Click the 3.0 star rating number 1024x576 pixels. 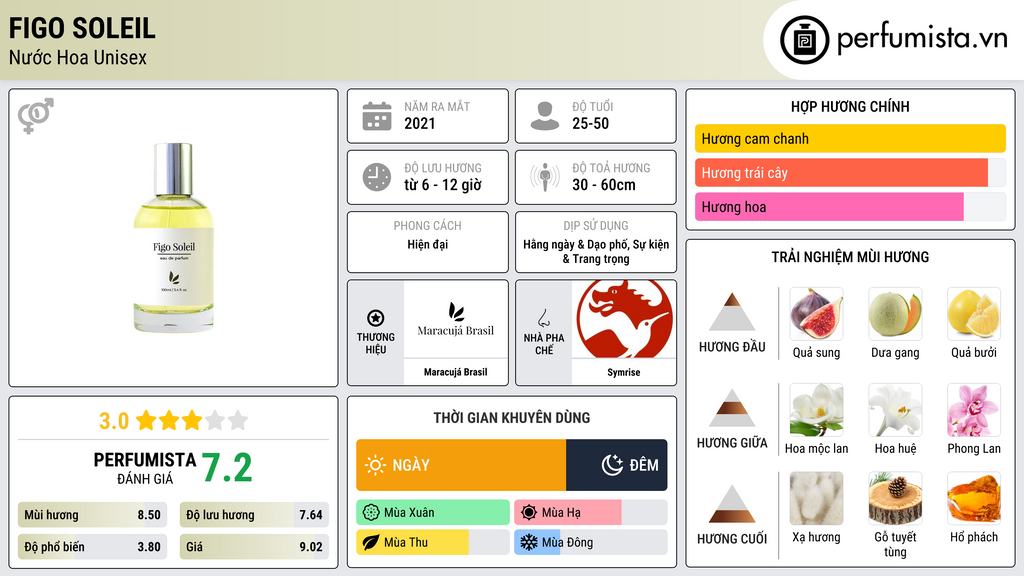click(114, 421)
